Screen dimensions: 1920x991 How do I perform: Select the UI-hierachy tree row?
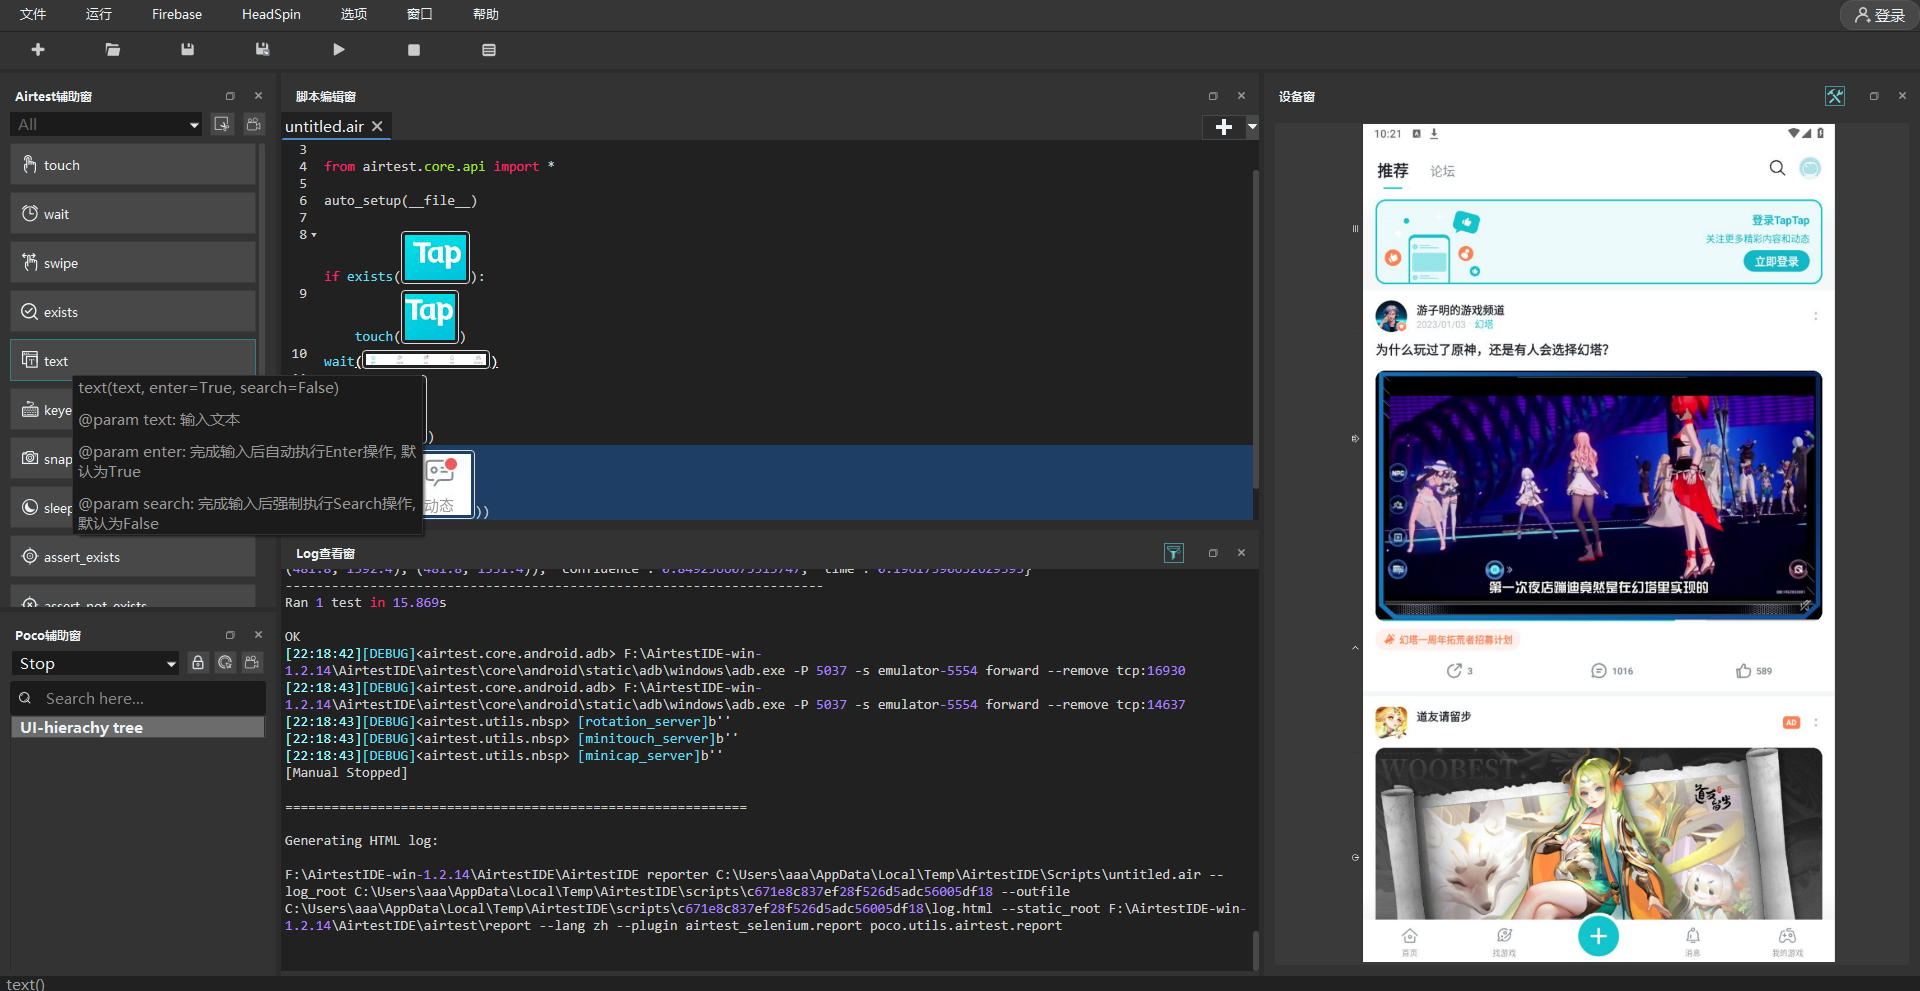pos(138,727)
